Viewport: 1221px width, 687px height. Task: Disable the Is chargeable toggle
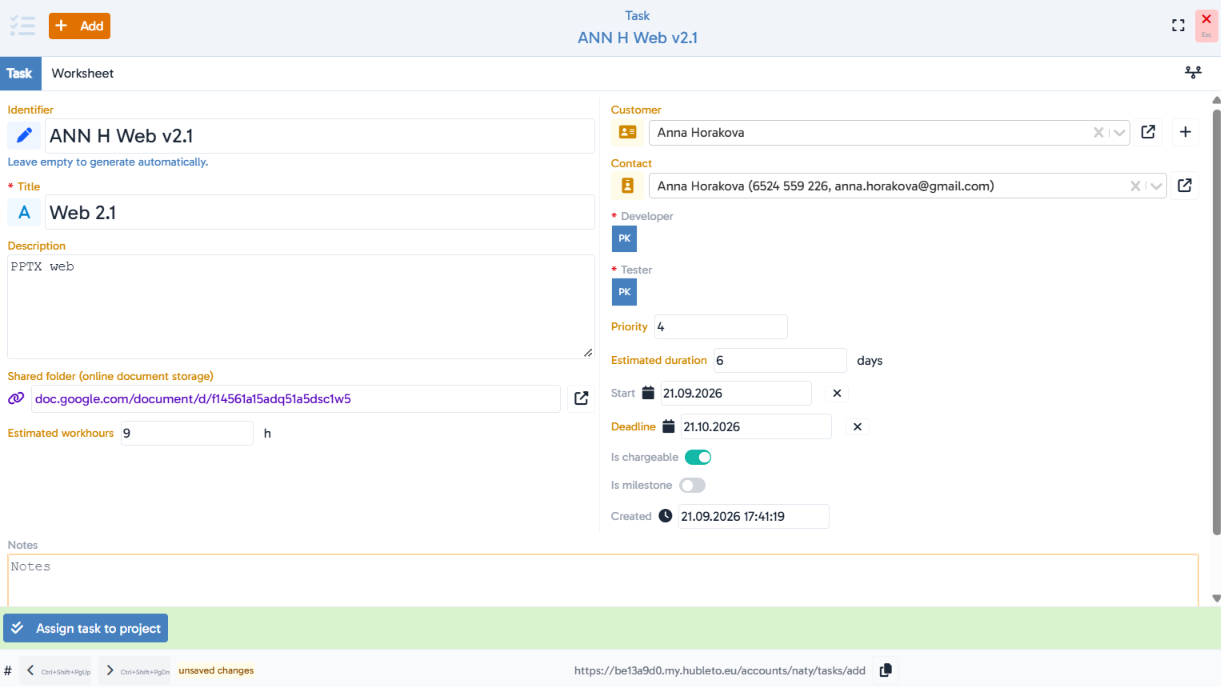point(698,457)
